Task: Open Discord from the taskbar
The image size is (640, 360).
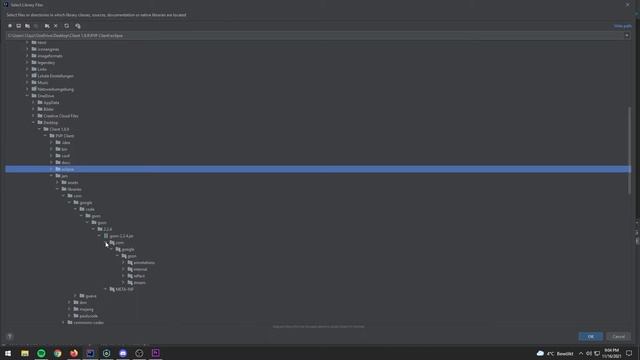Action: pos(123,353)
